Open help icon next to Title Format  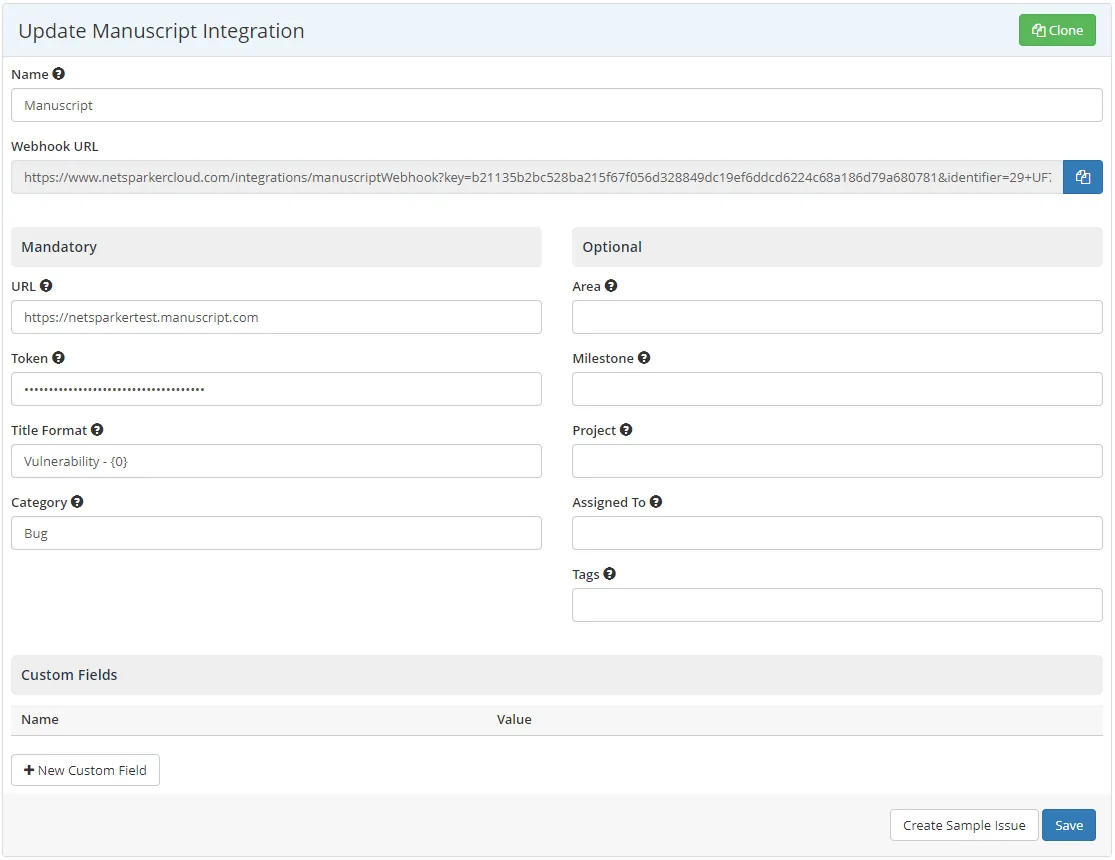click(97, 430)
